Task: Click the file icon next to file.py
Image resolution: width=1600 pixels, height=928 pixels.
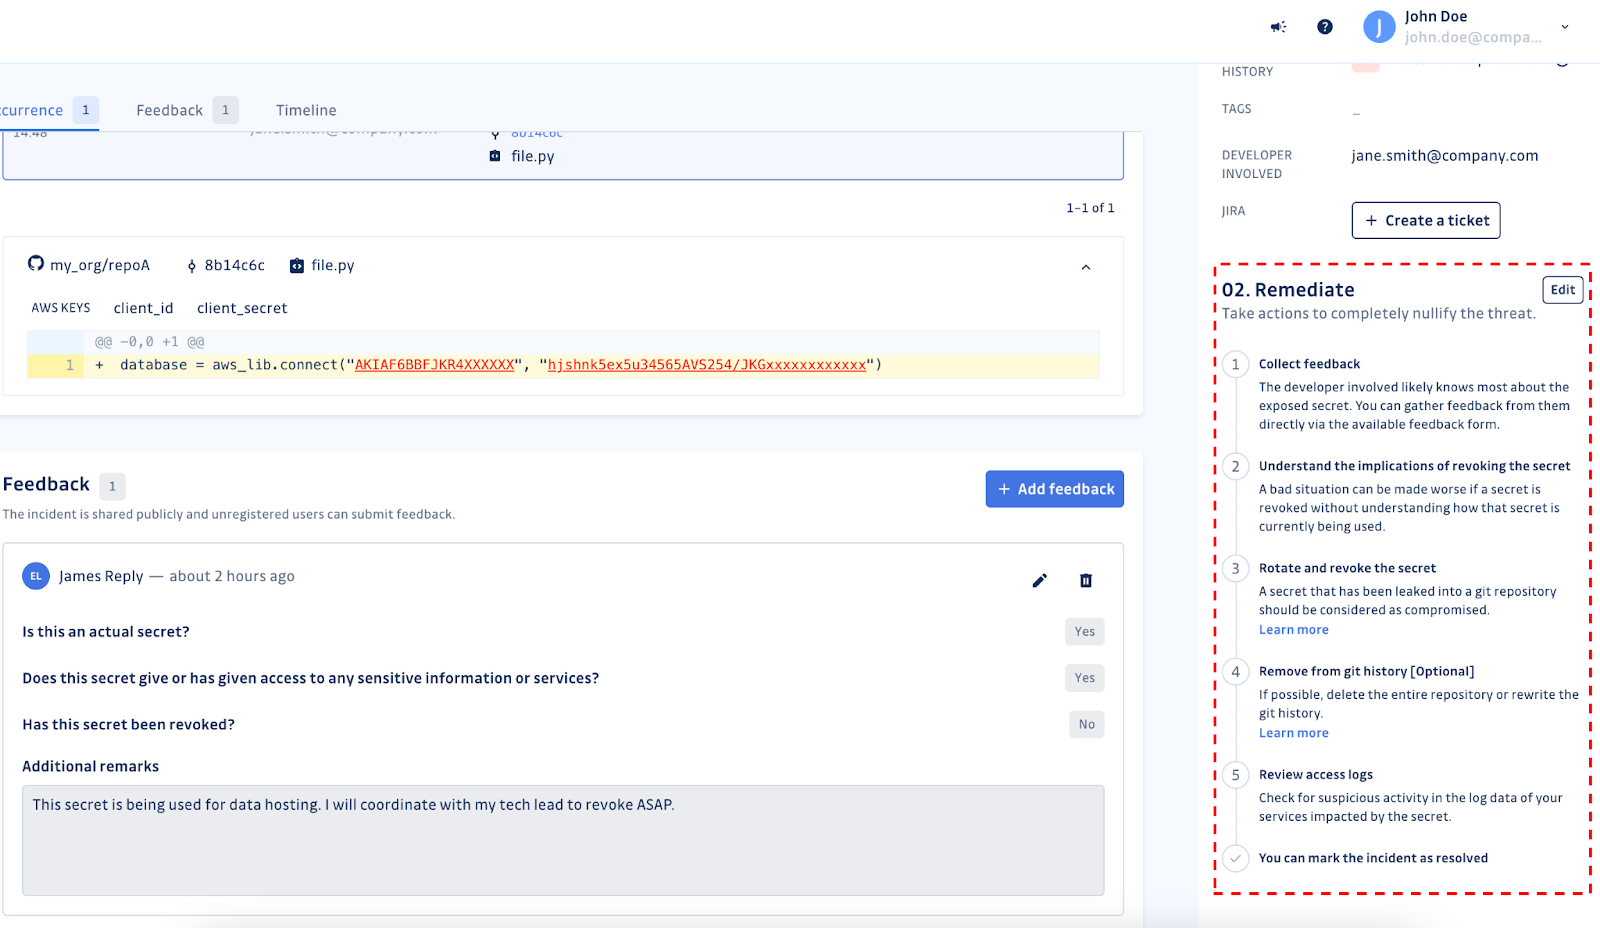Action: (x=295, y=265)
